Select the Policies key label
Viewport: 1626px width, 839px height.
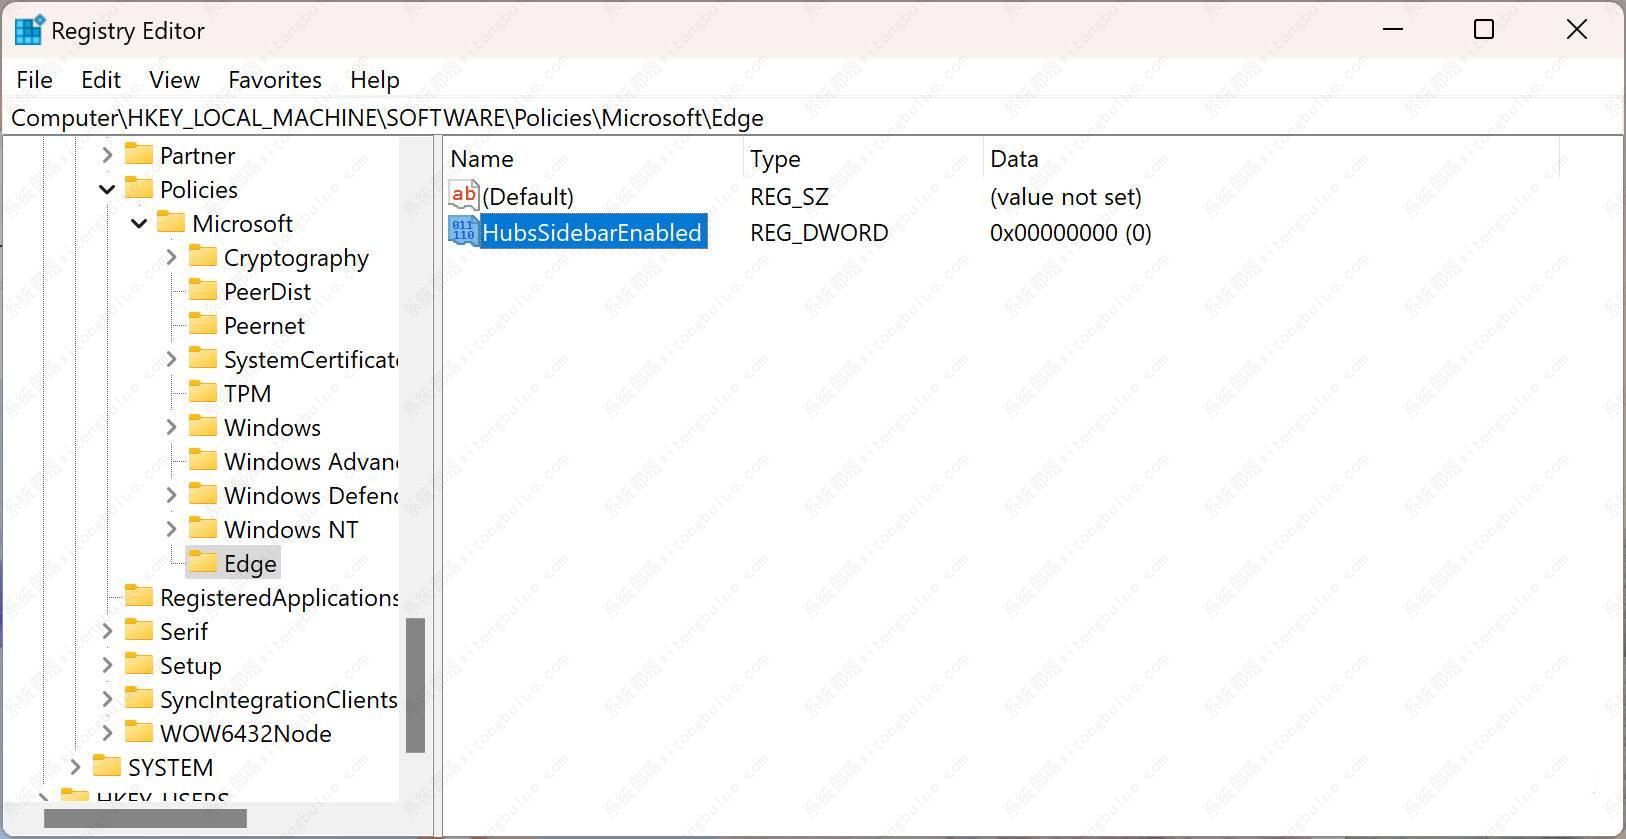click(199, 190)
